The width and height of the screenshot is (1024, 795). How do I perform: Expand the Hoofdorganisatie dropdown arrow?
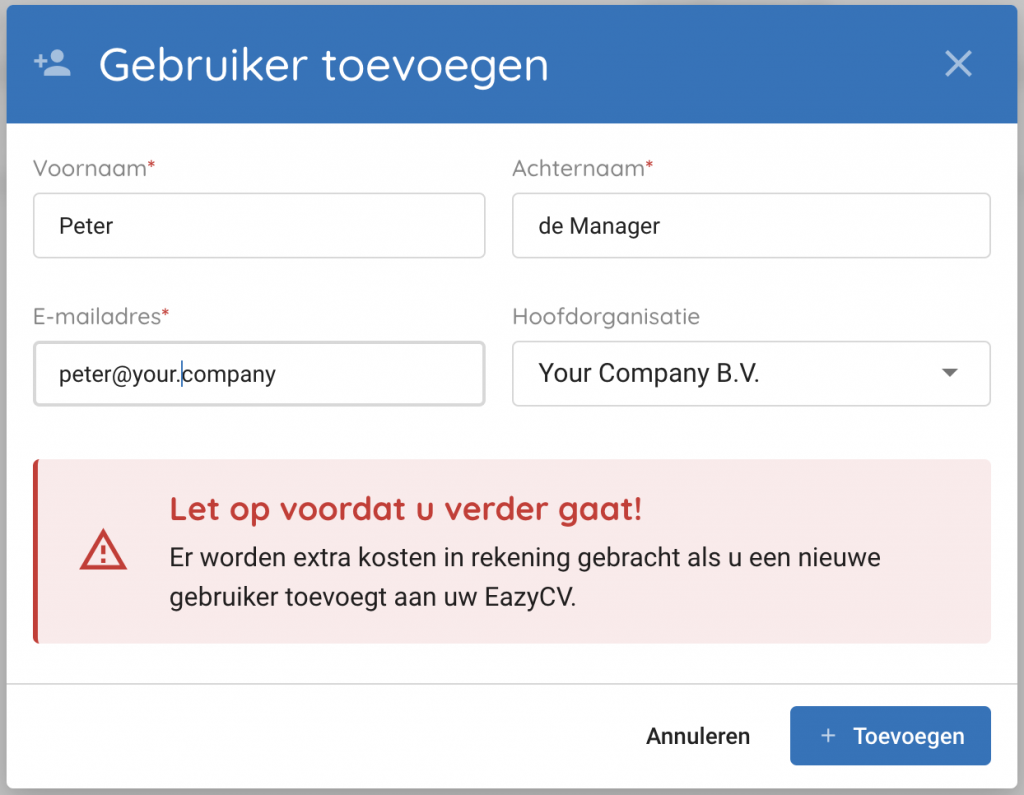950,373
